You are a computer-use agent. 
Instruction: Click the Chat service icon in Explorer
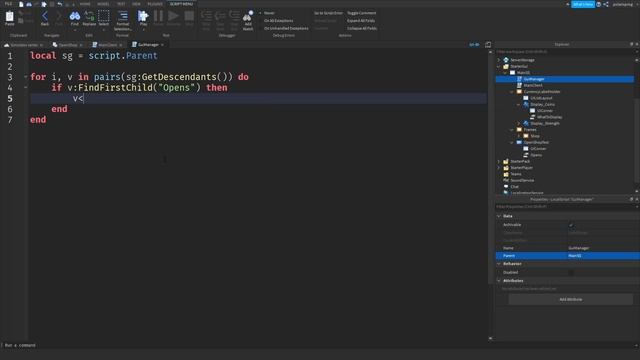click(x=506, y=187)
